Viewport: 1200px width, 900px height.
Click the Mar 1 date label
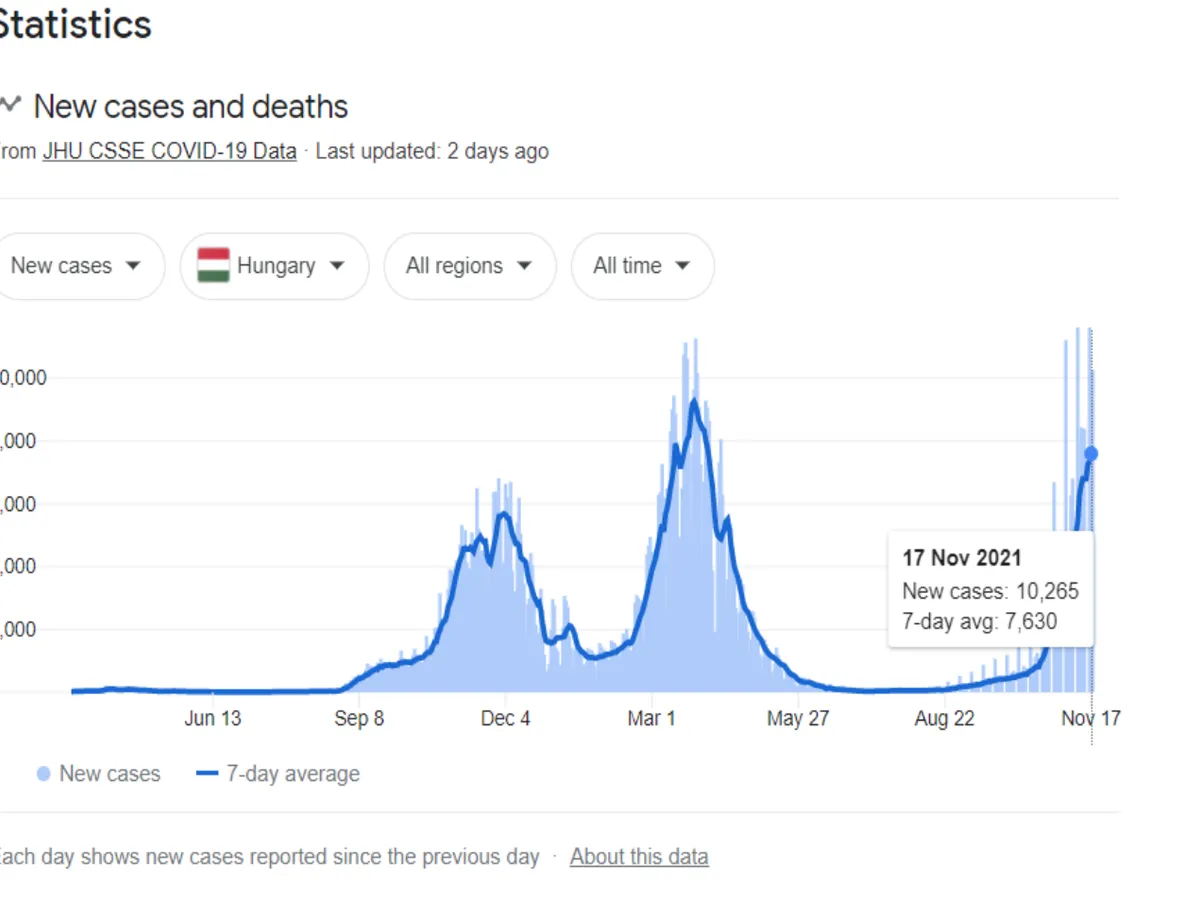pyautogui.click(x=652, y=719)
